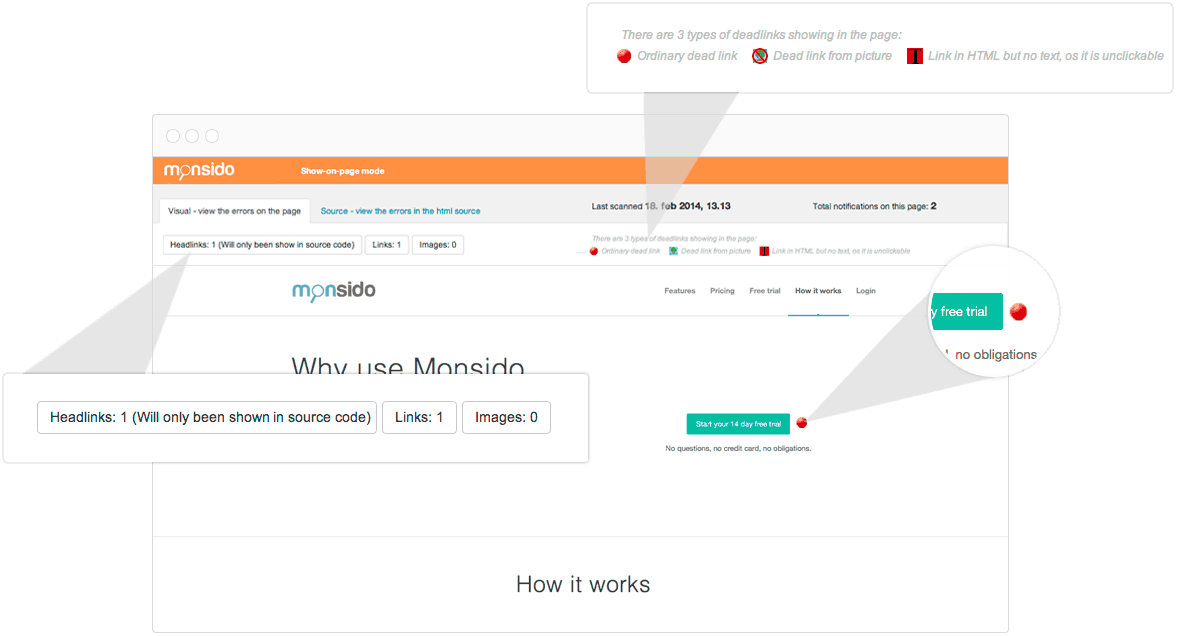Click Total notifications on this page: 2
This screenshot has width=1177, height=636.
click(874, 206)
